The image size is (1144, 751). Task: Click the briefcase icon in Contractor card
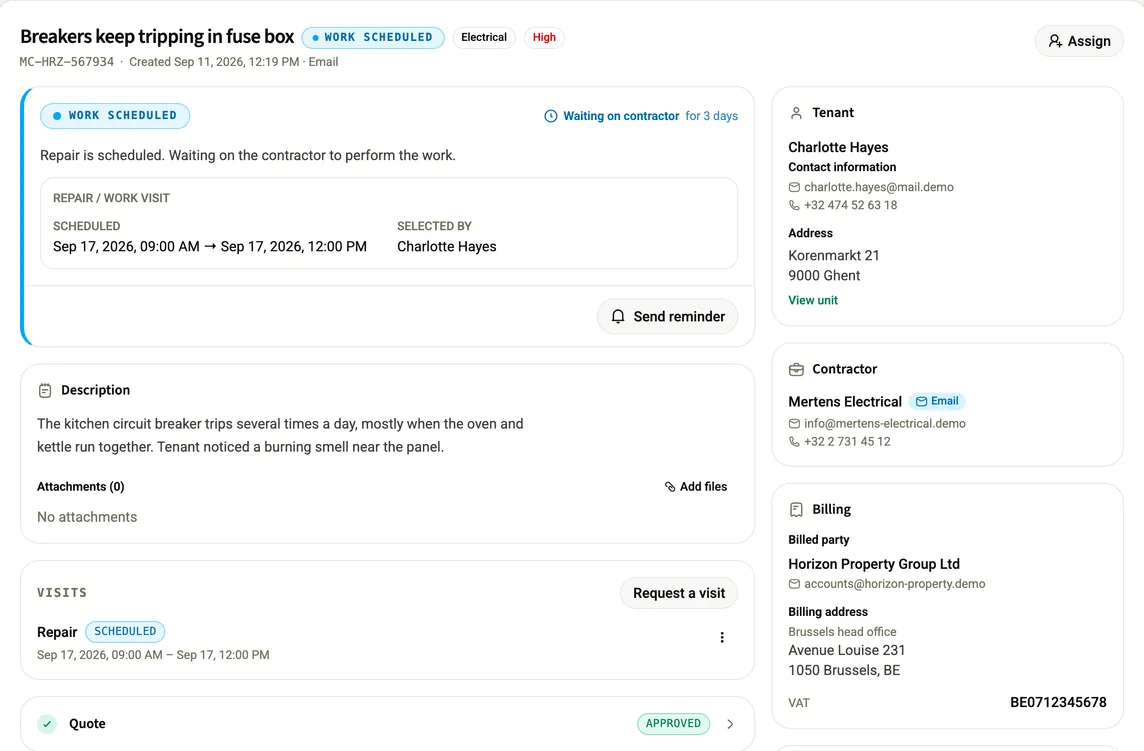coord(796,369)
